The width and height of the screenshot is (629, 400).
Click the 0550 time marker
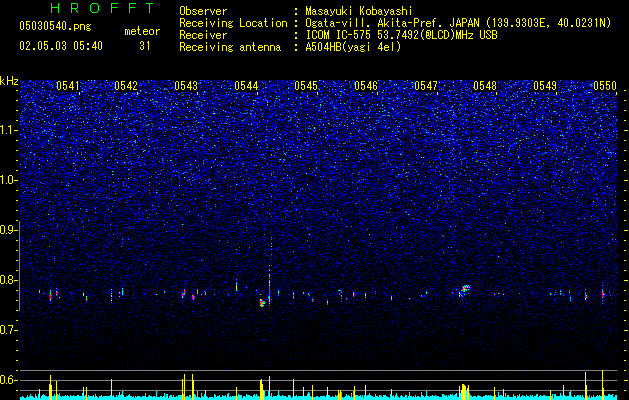coord(605,86)
